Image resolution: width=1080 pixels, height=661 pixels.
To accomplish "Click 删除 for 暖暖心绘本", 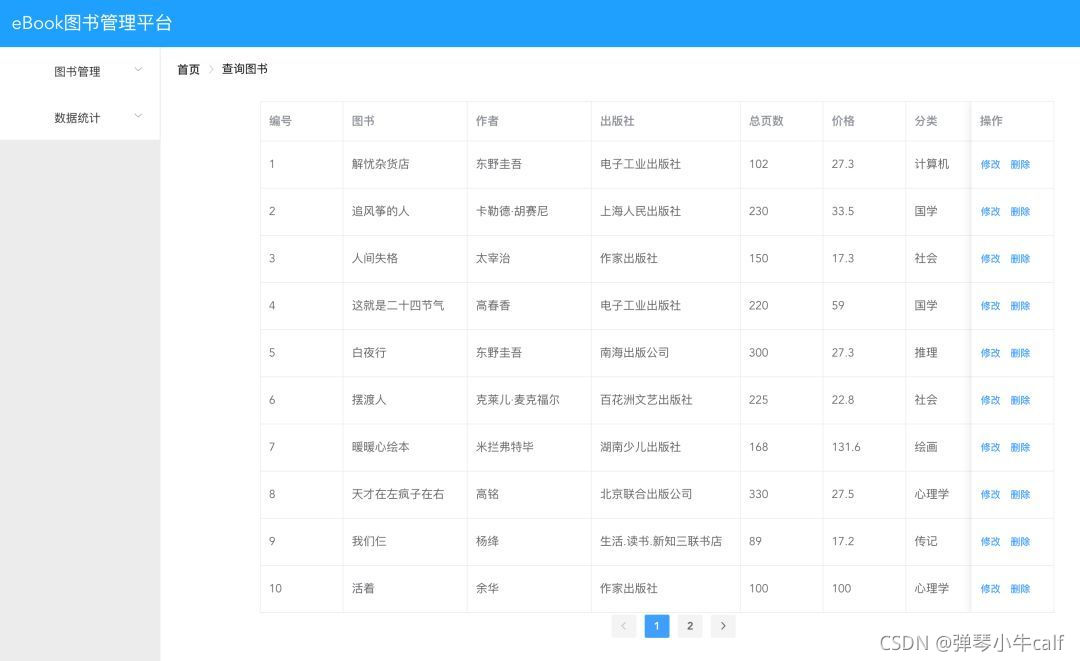I will 1020,447.
